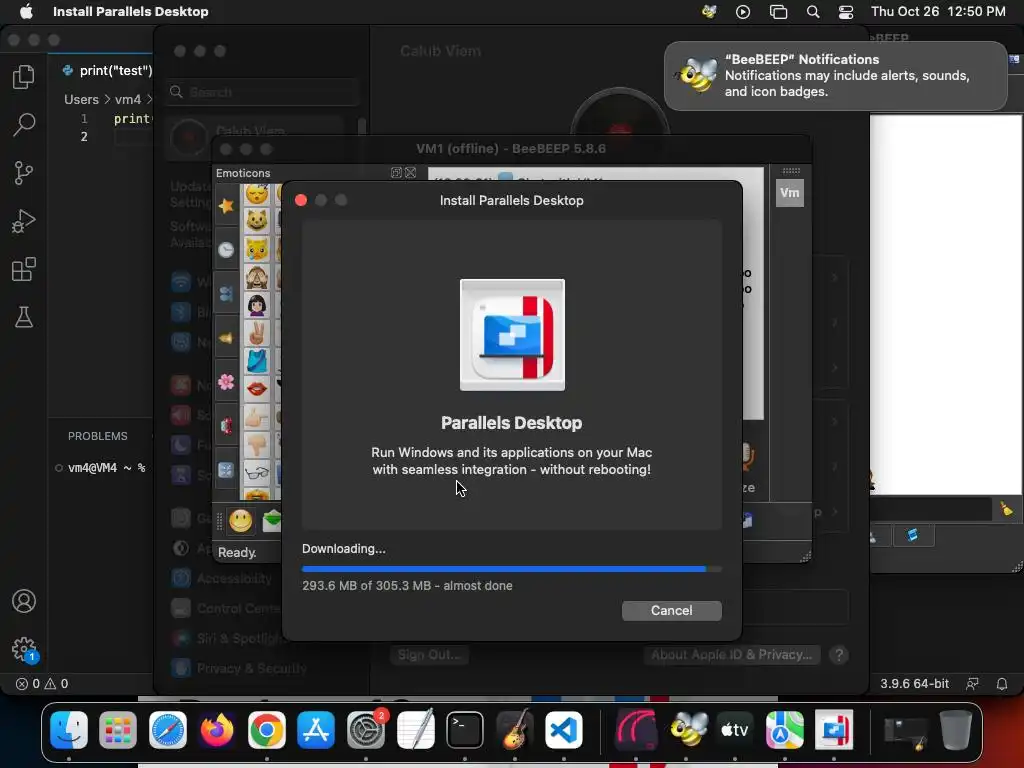Click Sign Out button in System Settings

[430, 655]
